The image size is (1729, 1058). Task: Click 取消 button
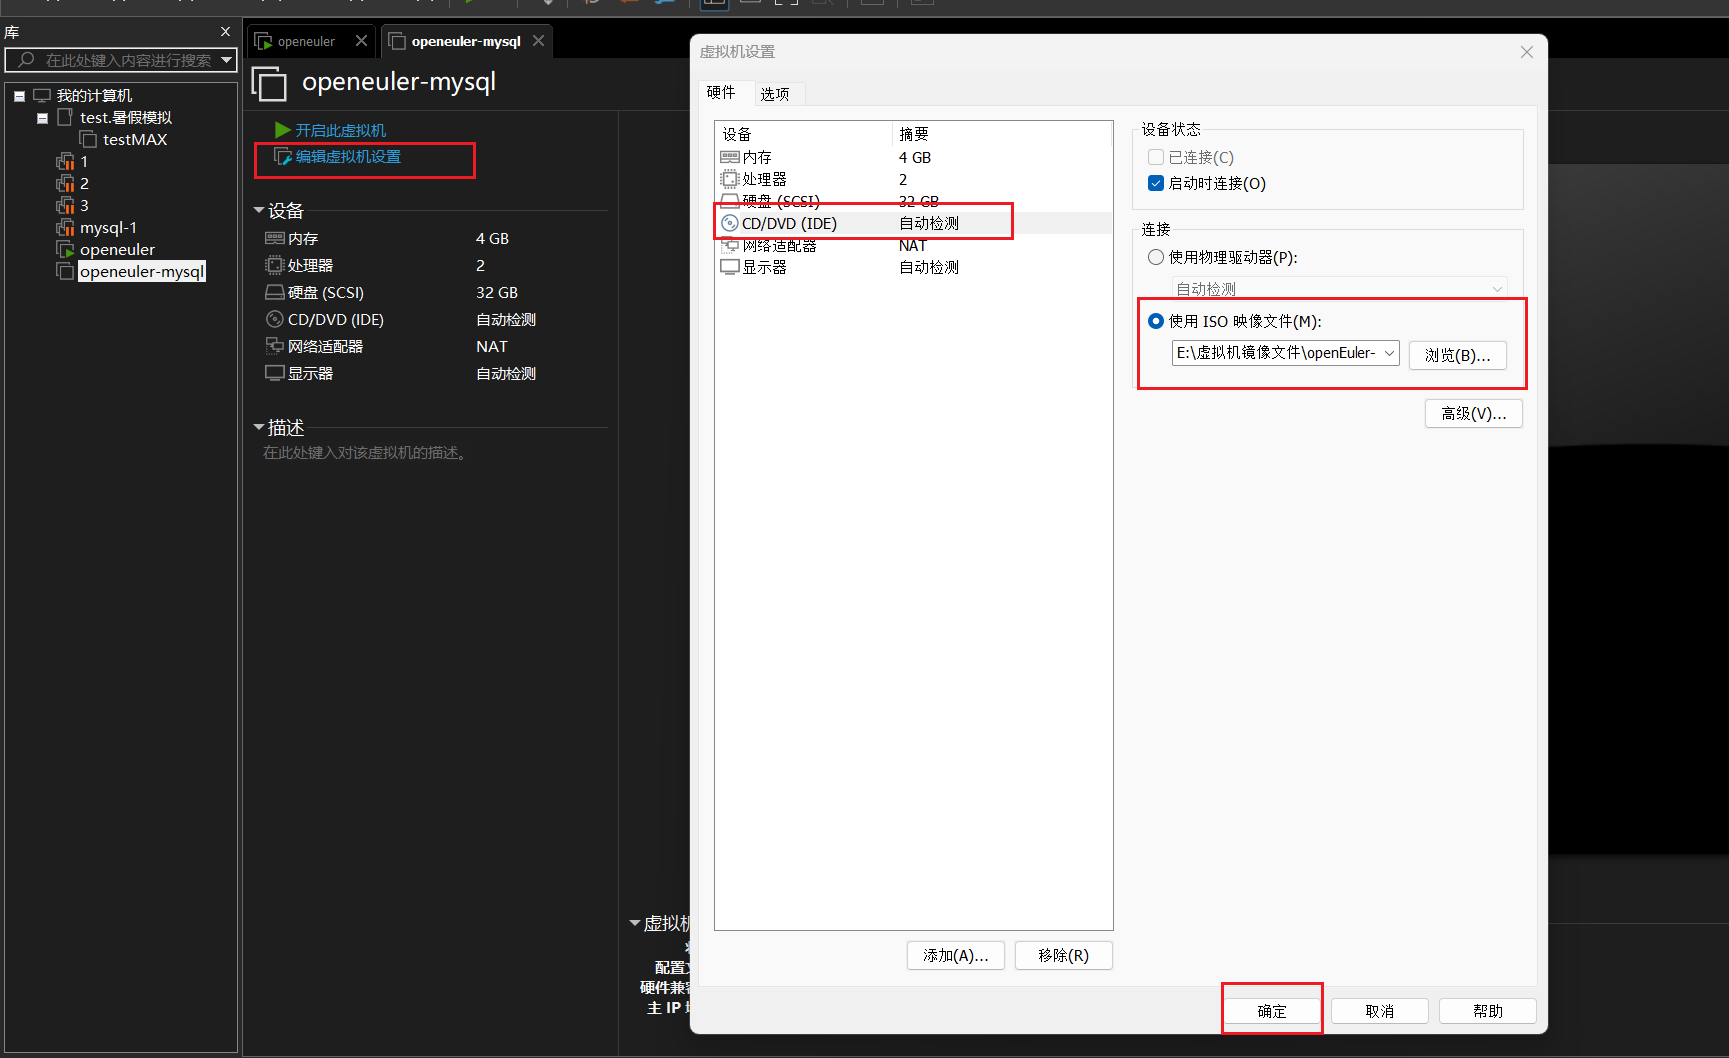click(1380, 1011)
